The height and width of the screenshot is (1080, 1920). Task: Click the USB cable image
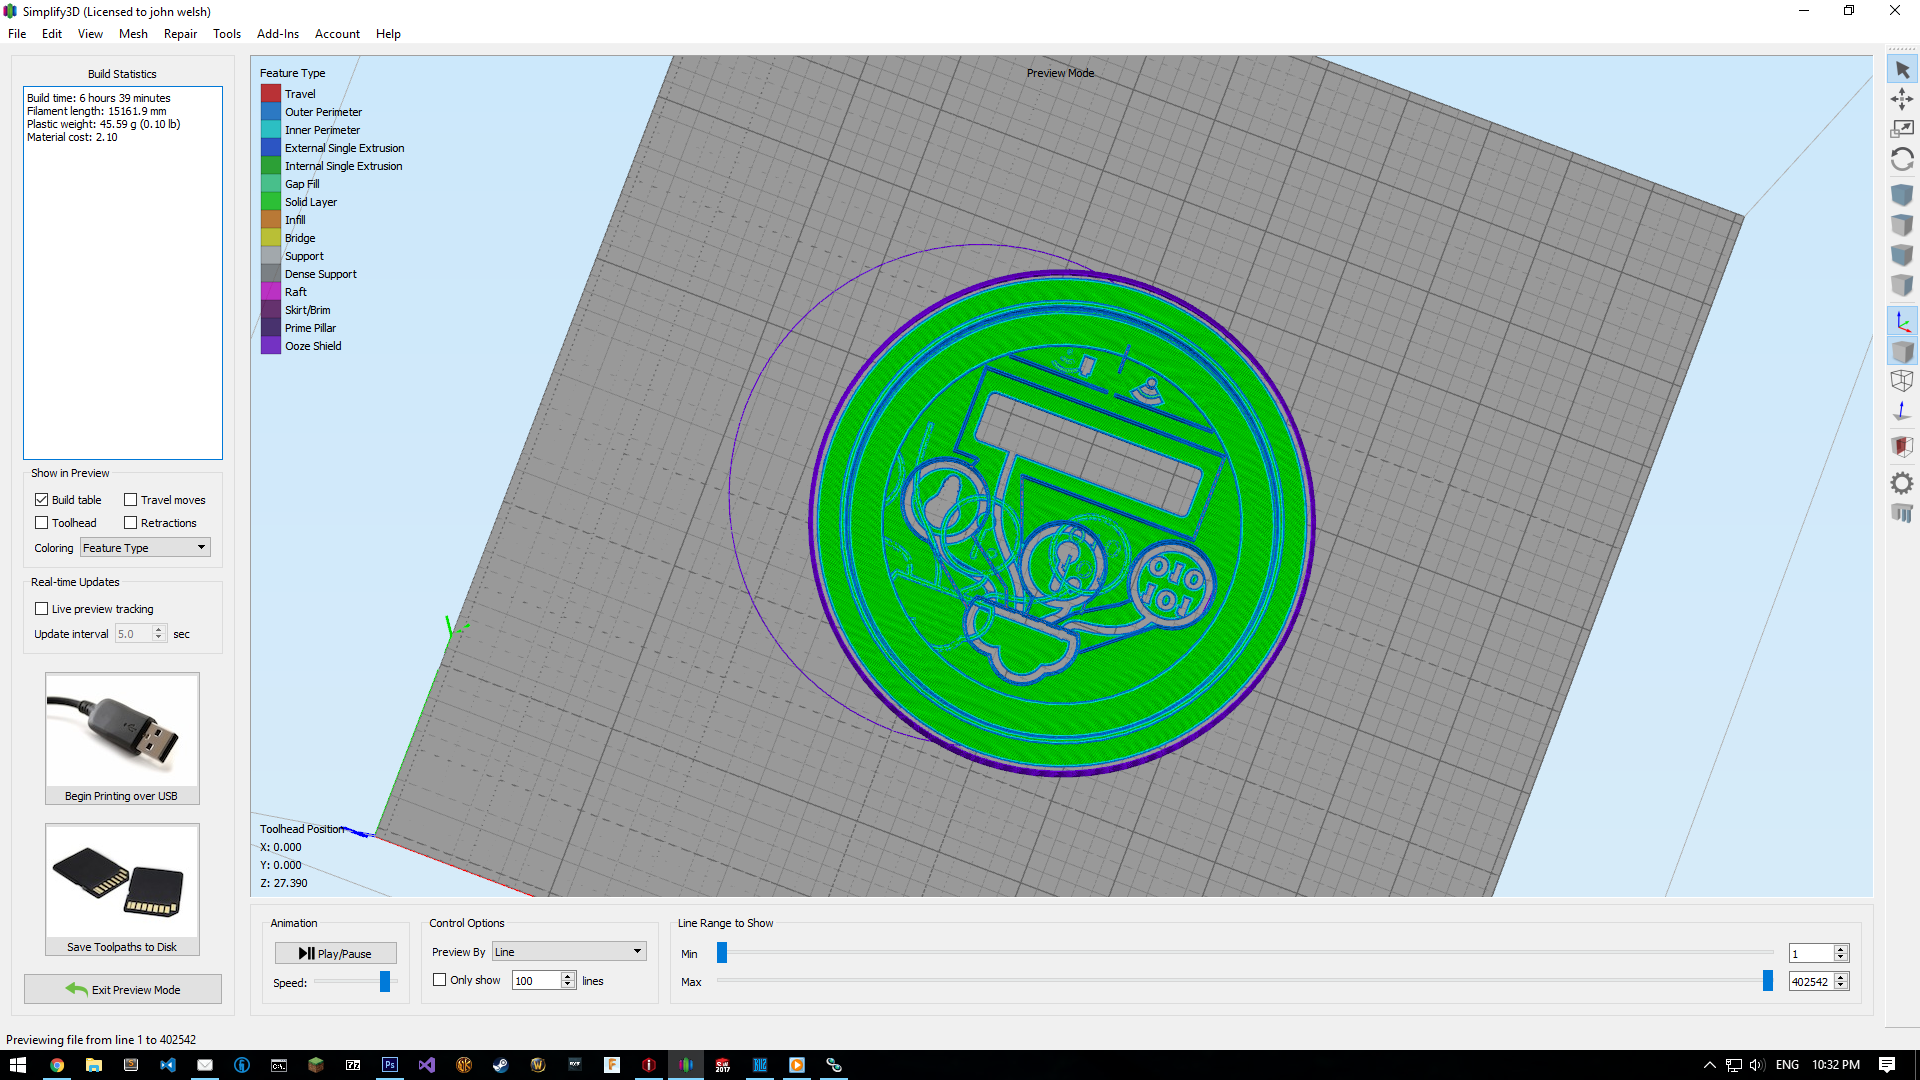coord(122,730)
